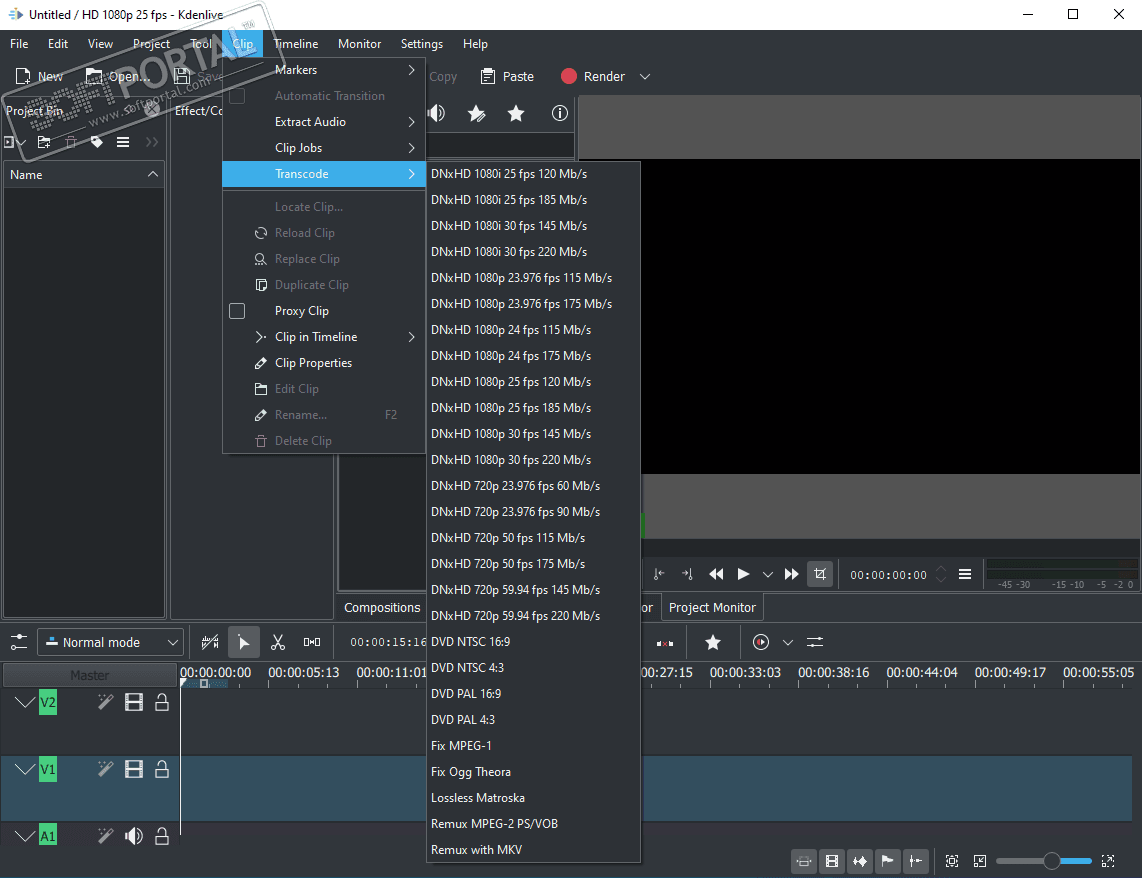Collapse track A1 chevron
This screenshot has width=1142, height=878.
25,837
